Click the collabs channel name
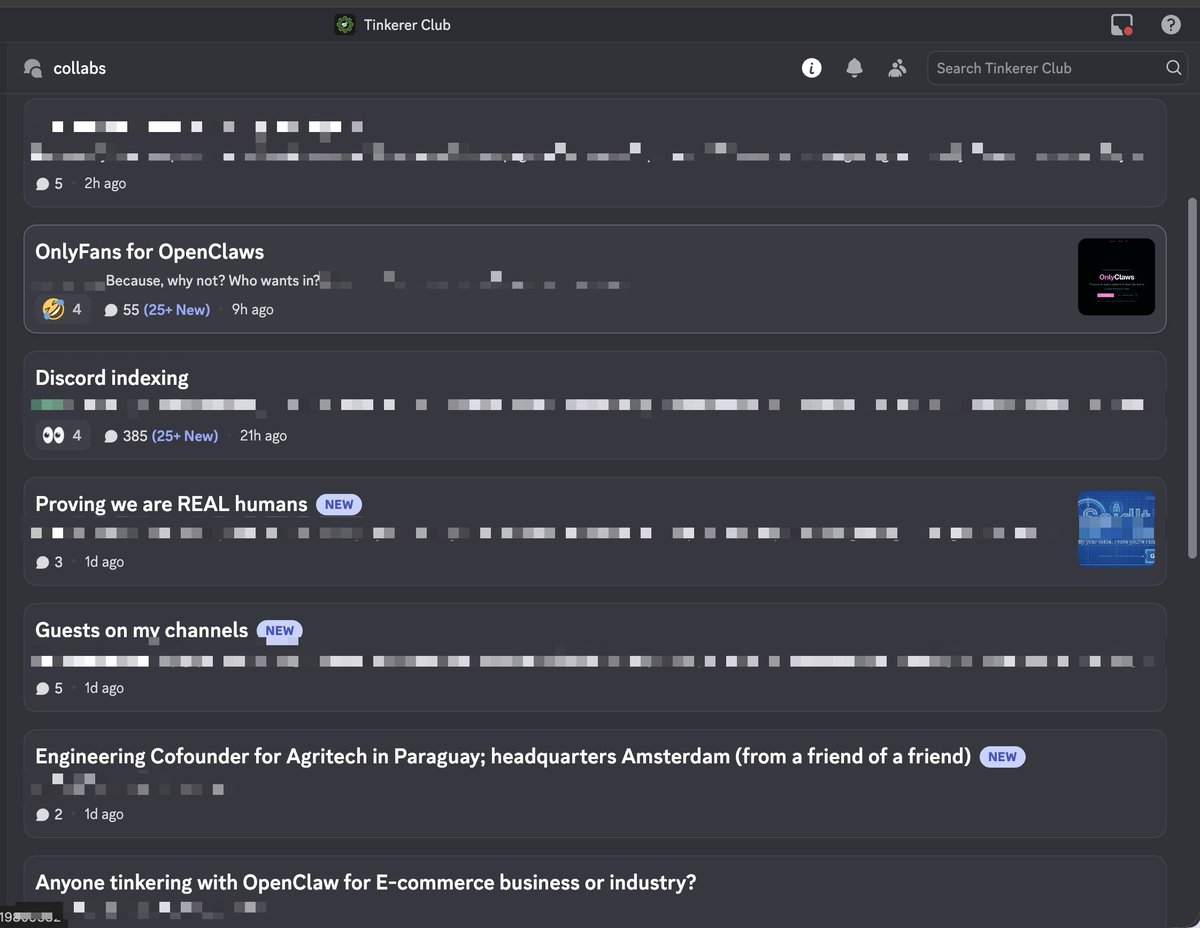This screenshot has width=1200, height=928. tap(80, 68)
